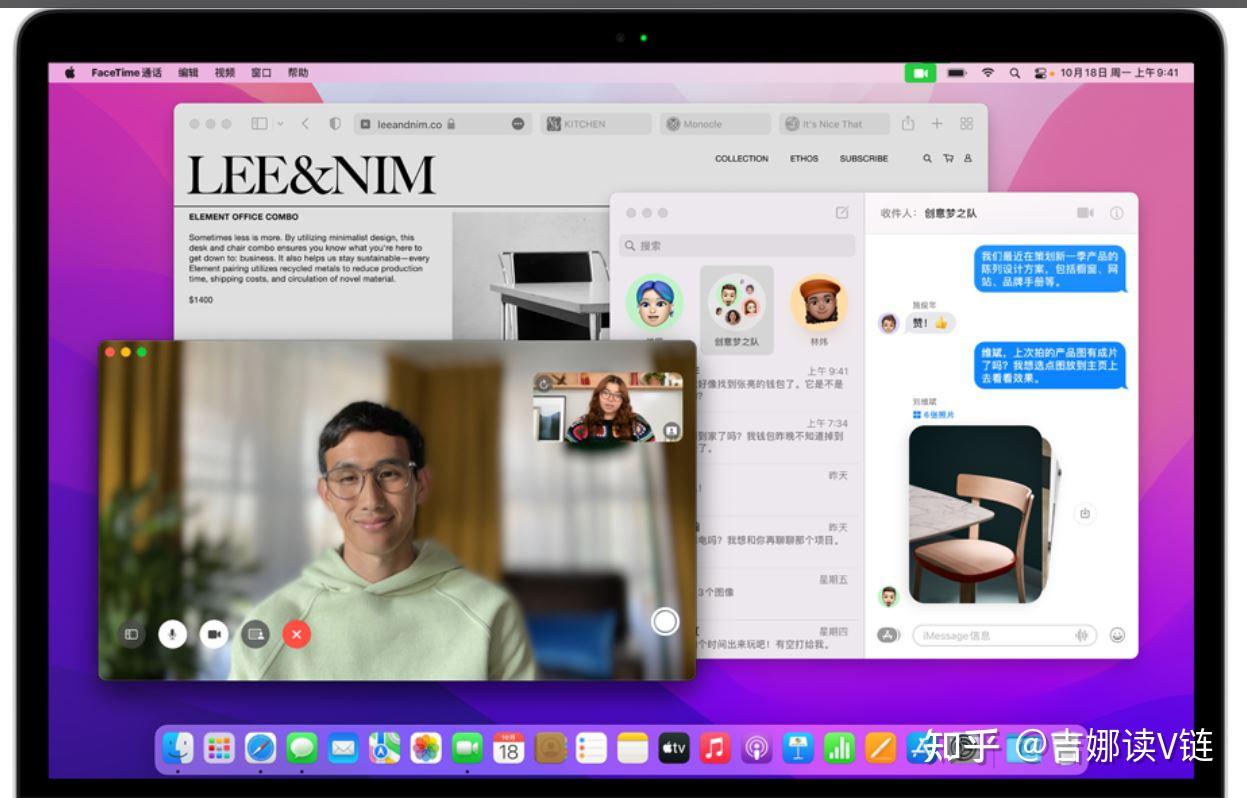Add a new Safari tab
1247x798 pixels.
tap(937, 124)
